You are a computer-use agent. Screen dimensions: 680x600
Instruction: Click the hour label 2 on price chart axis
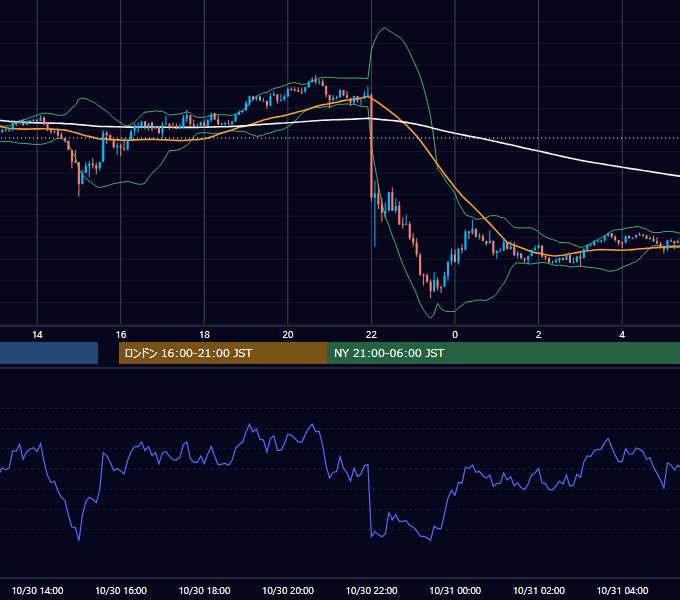(x=539, y=335)
